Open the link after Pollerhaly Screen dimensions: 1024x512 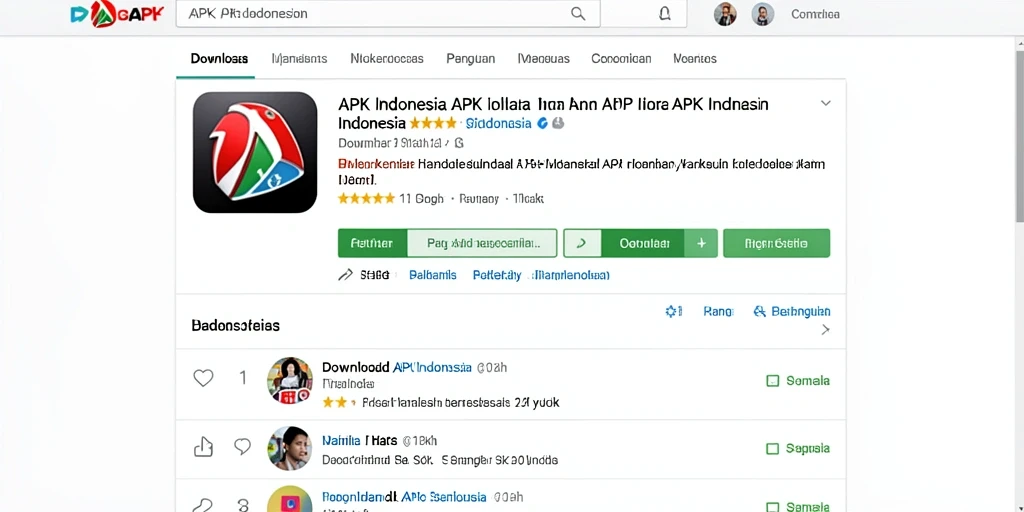click(570, 275)
